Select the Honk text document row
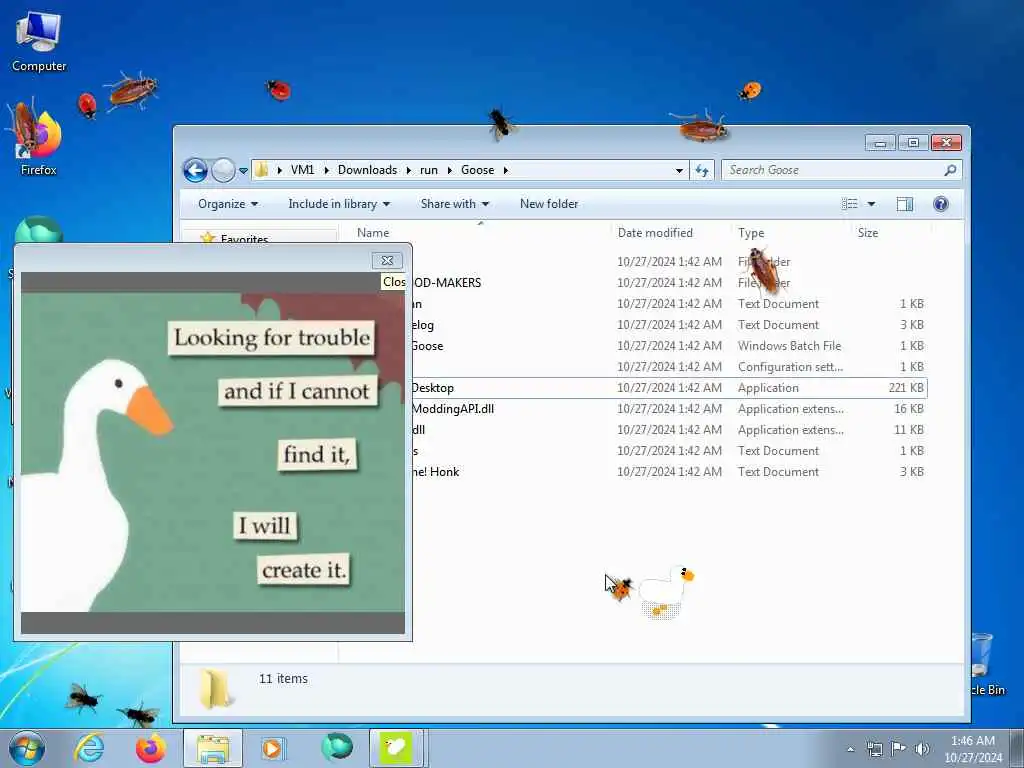Viewport: 1024px width, 768px height. [669, 472]
